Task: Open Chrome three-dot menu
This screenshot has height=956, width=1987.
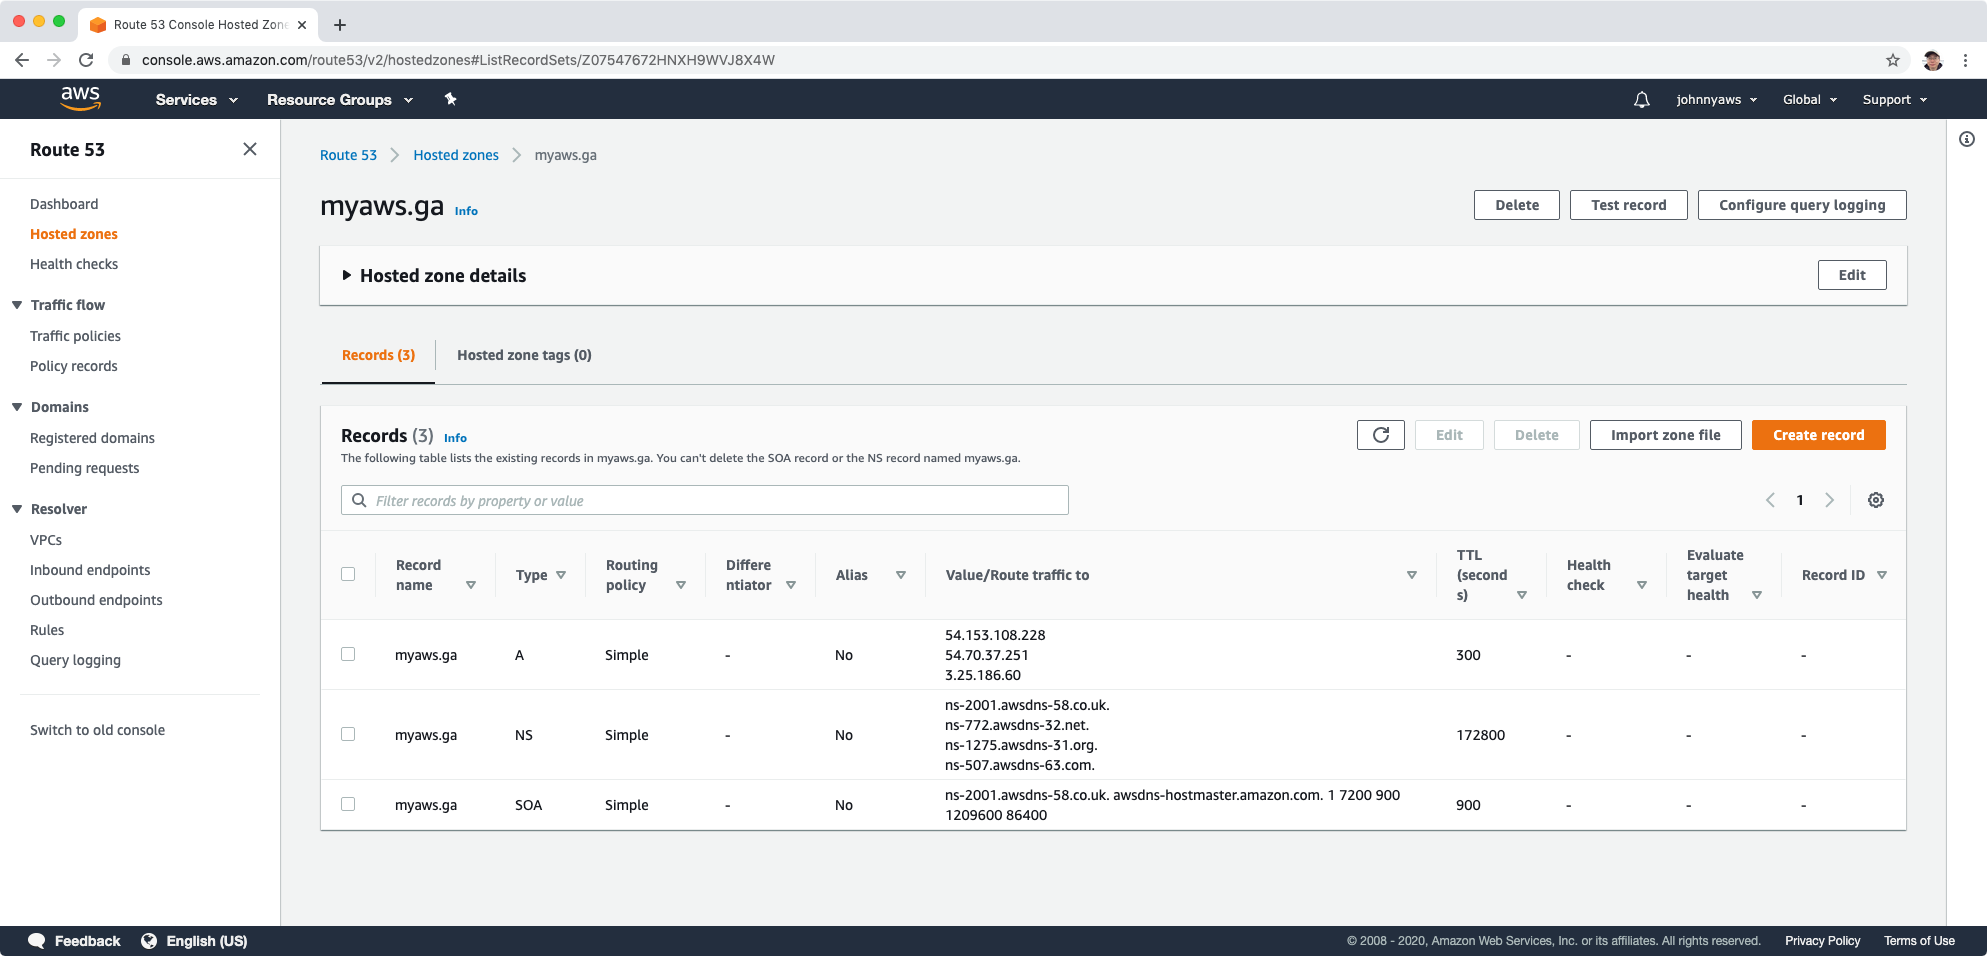Action: pos(1966,60)
